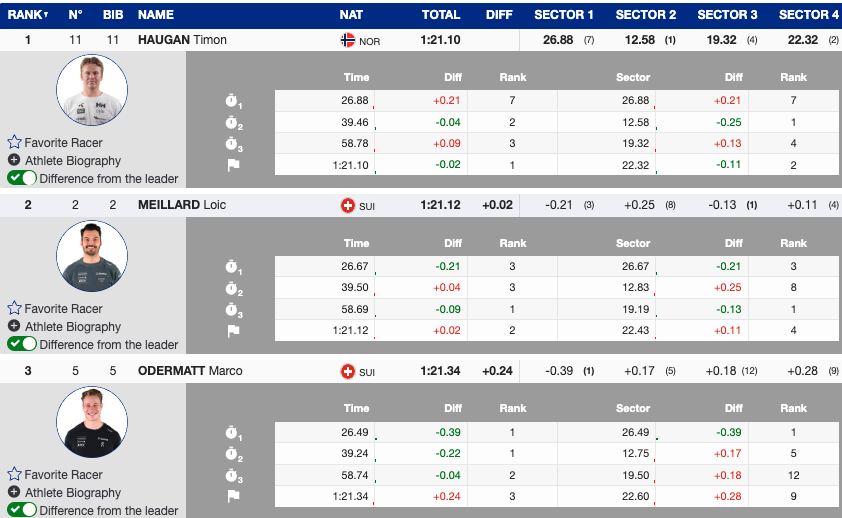Screen dimensions: 842x518
Task: Click Marco Odermatt's profile photo
Action: point(91,423)
